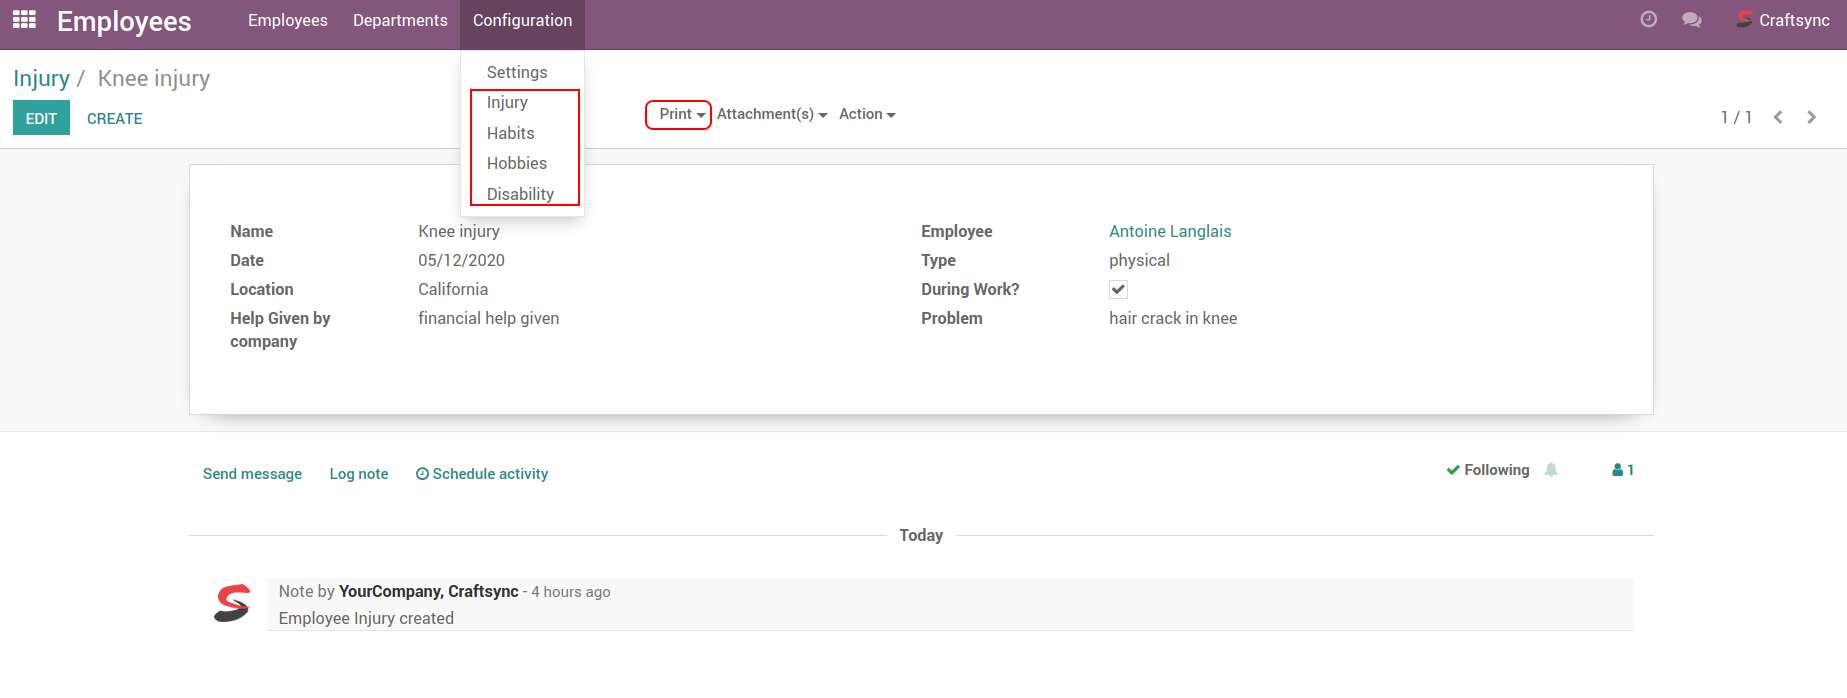Go to the next record arrow

pos(1811,117)
